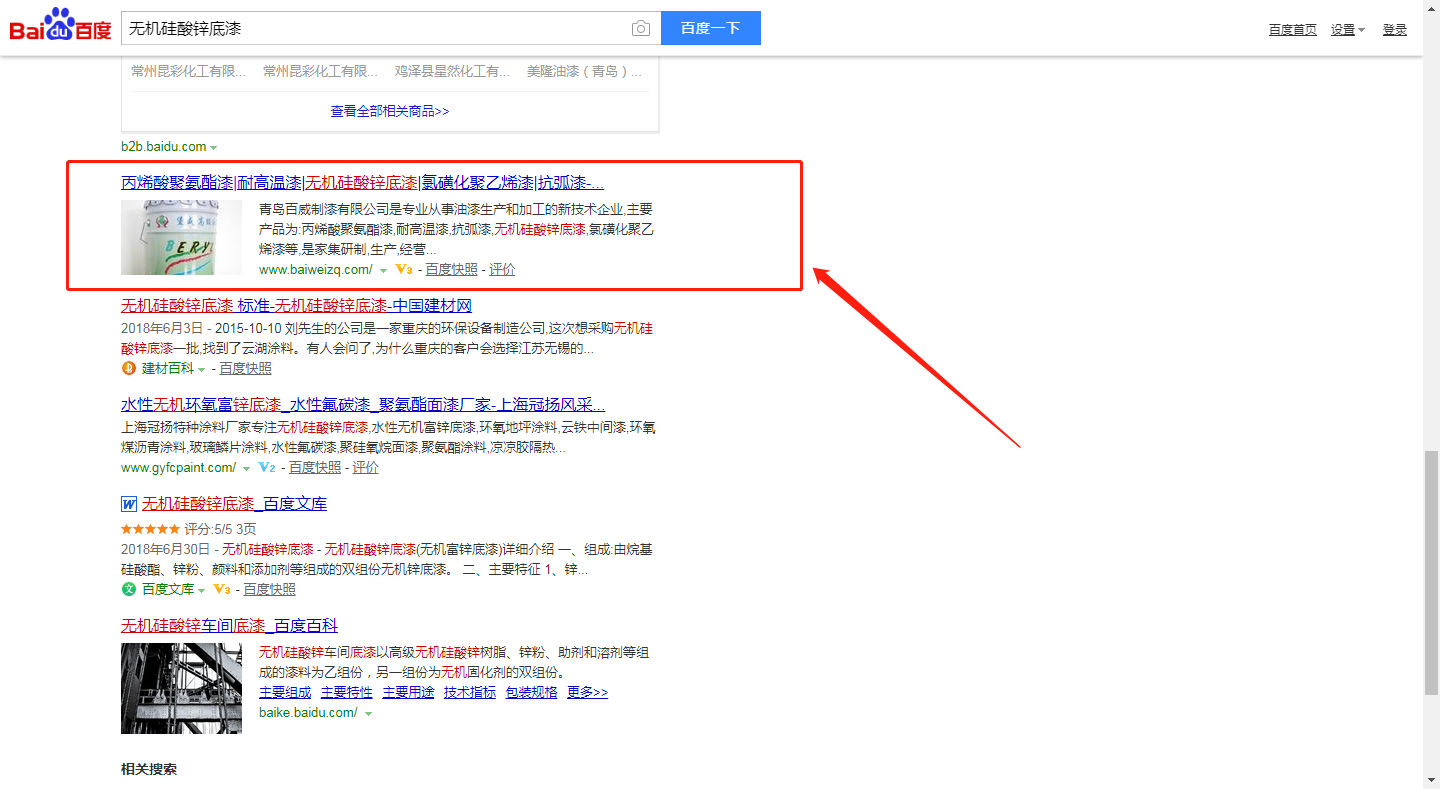Click 百度文库 source name text

(168, 589)
